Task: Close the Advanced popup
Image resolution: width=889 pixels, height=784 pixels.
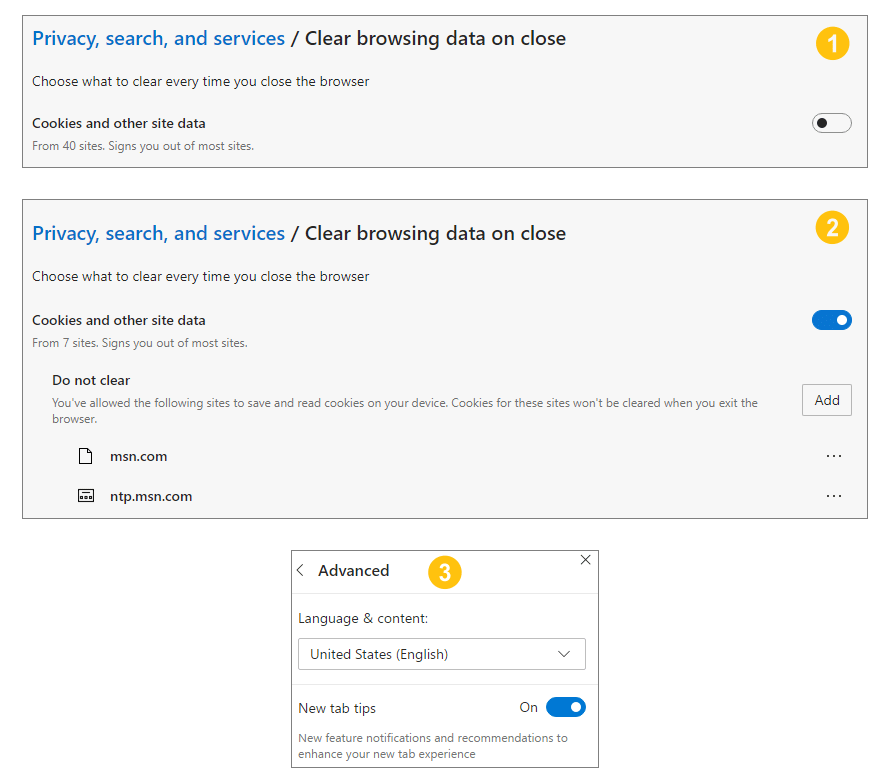Action: coord(585,560)
